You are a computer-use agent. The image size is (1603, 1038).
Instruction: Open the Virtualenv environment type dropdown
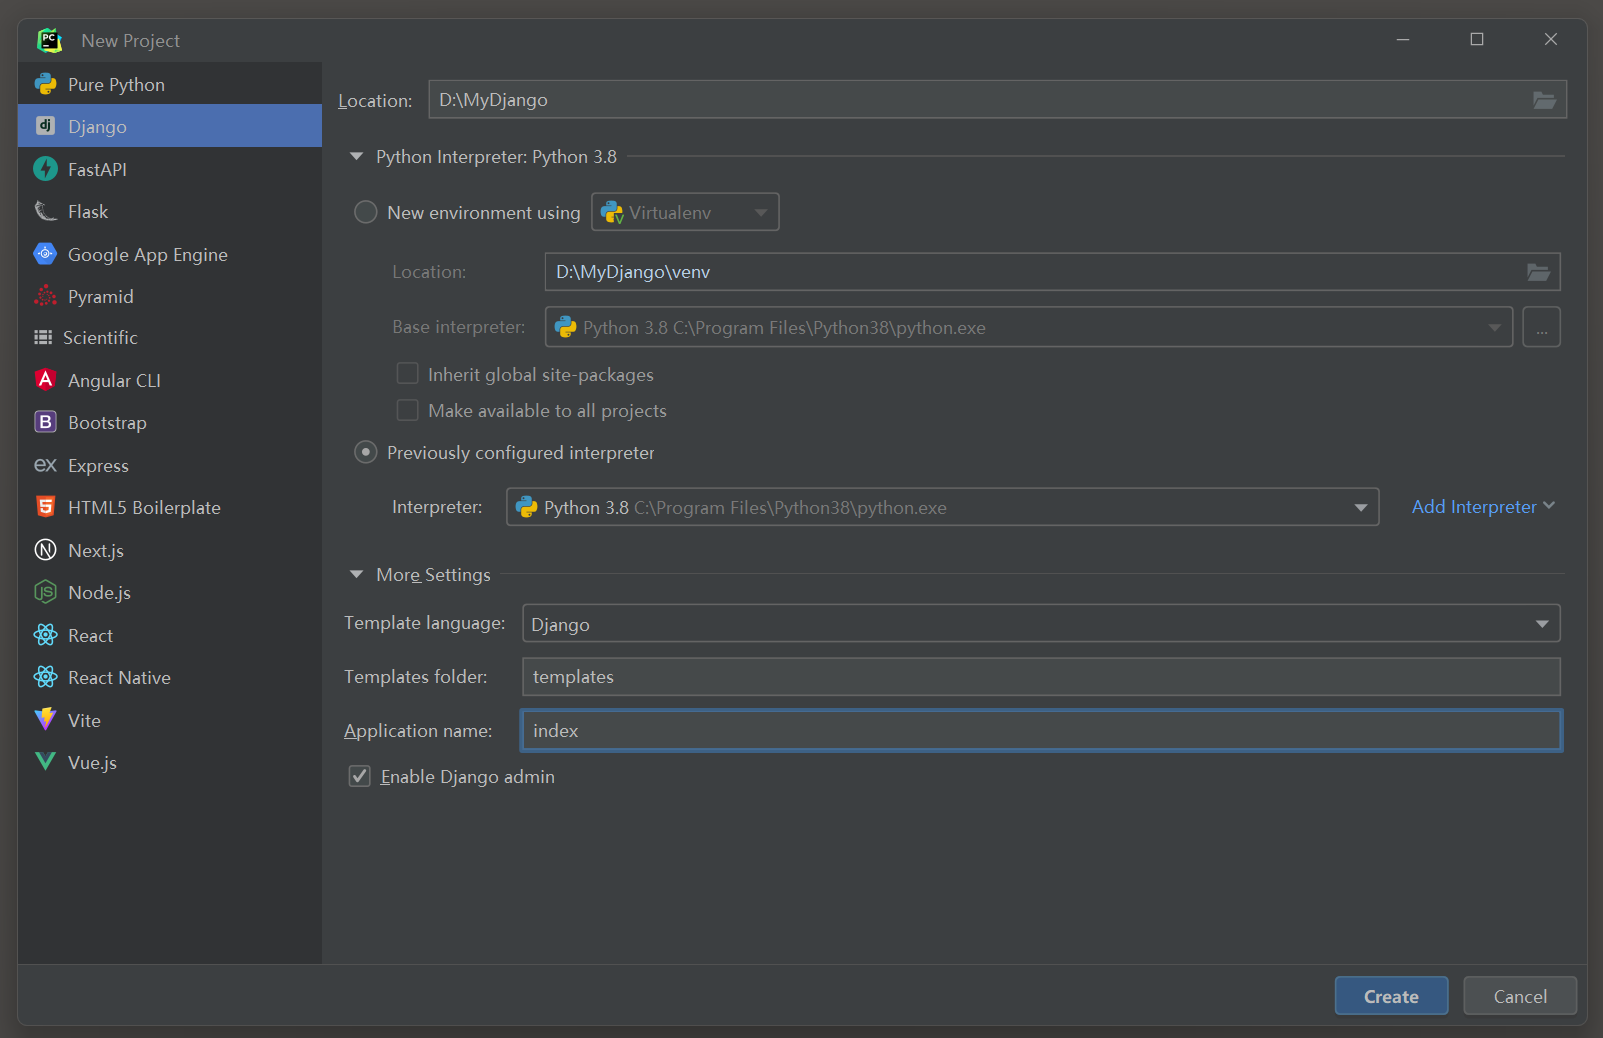[685, 212]
